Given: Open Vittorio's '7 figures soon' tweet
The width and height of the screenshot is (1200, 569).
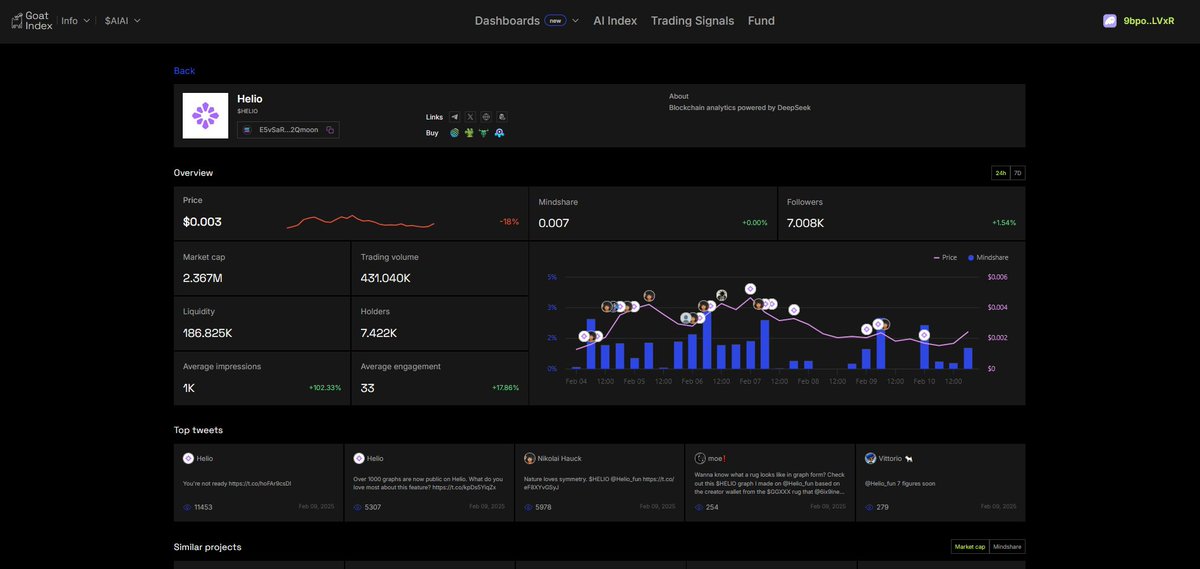Looking at the screenshot, I should 941,483.
